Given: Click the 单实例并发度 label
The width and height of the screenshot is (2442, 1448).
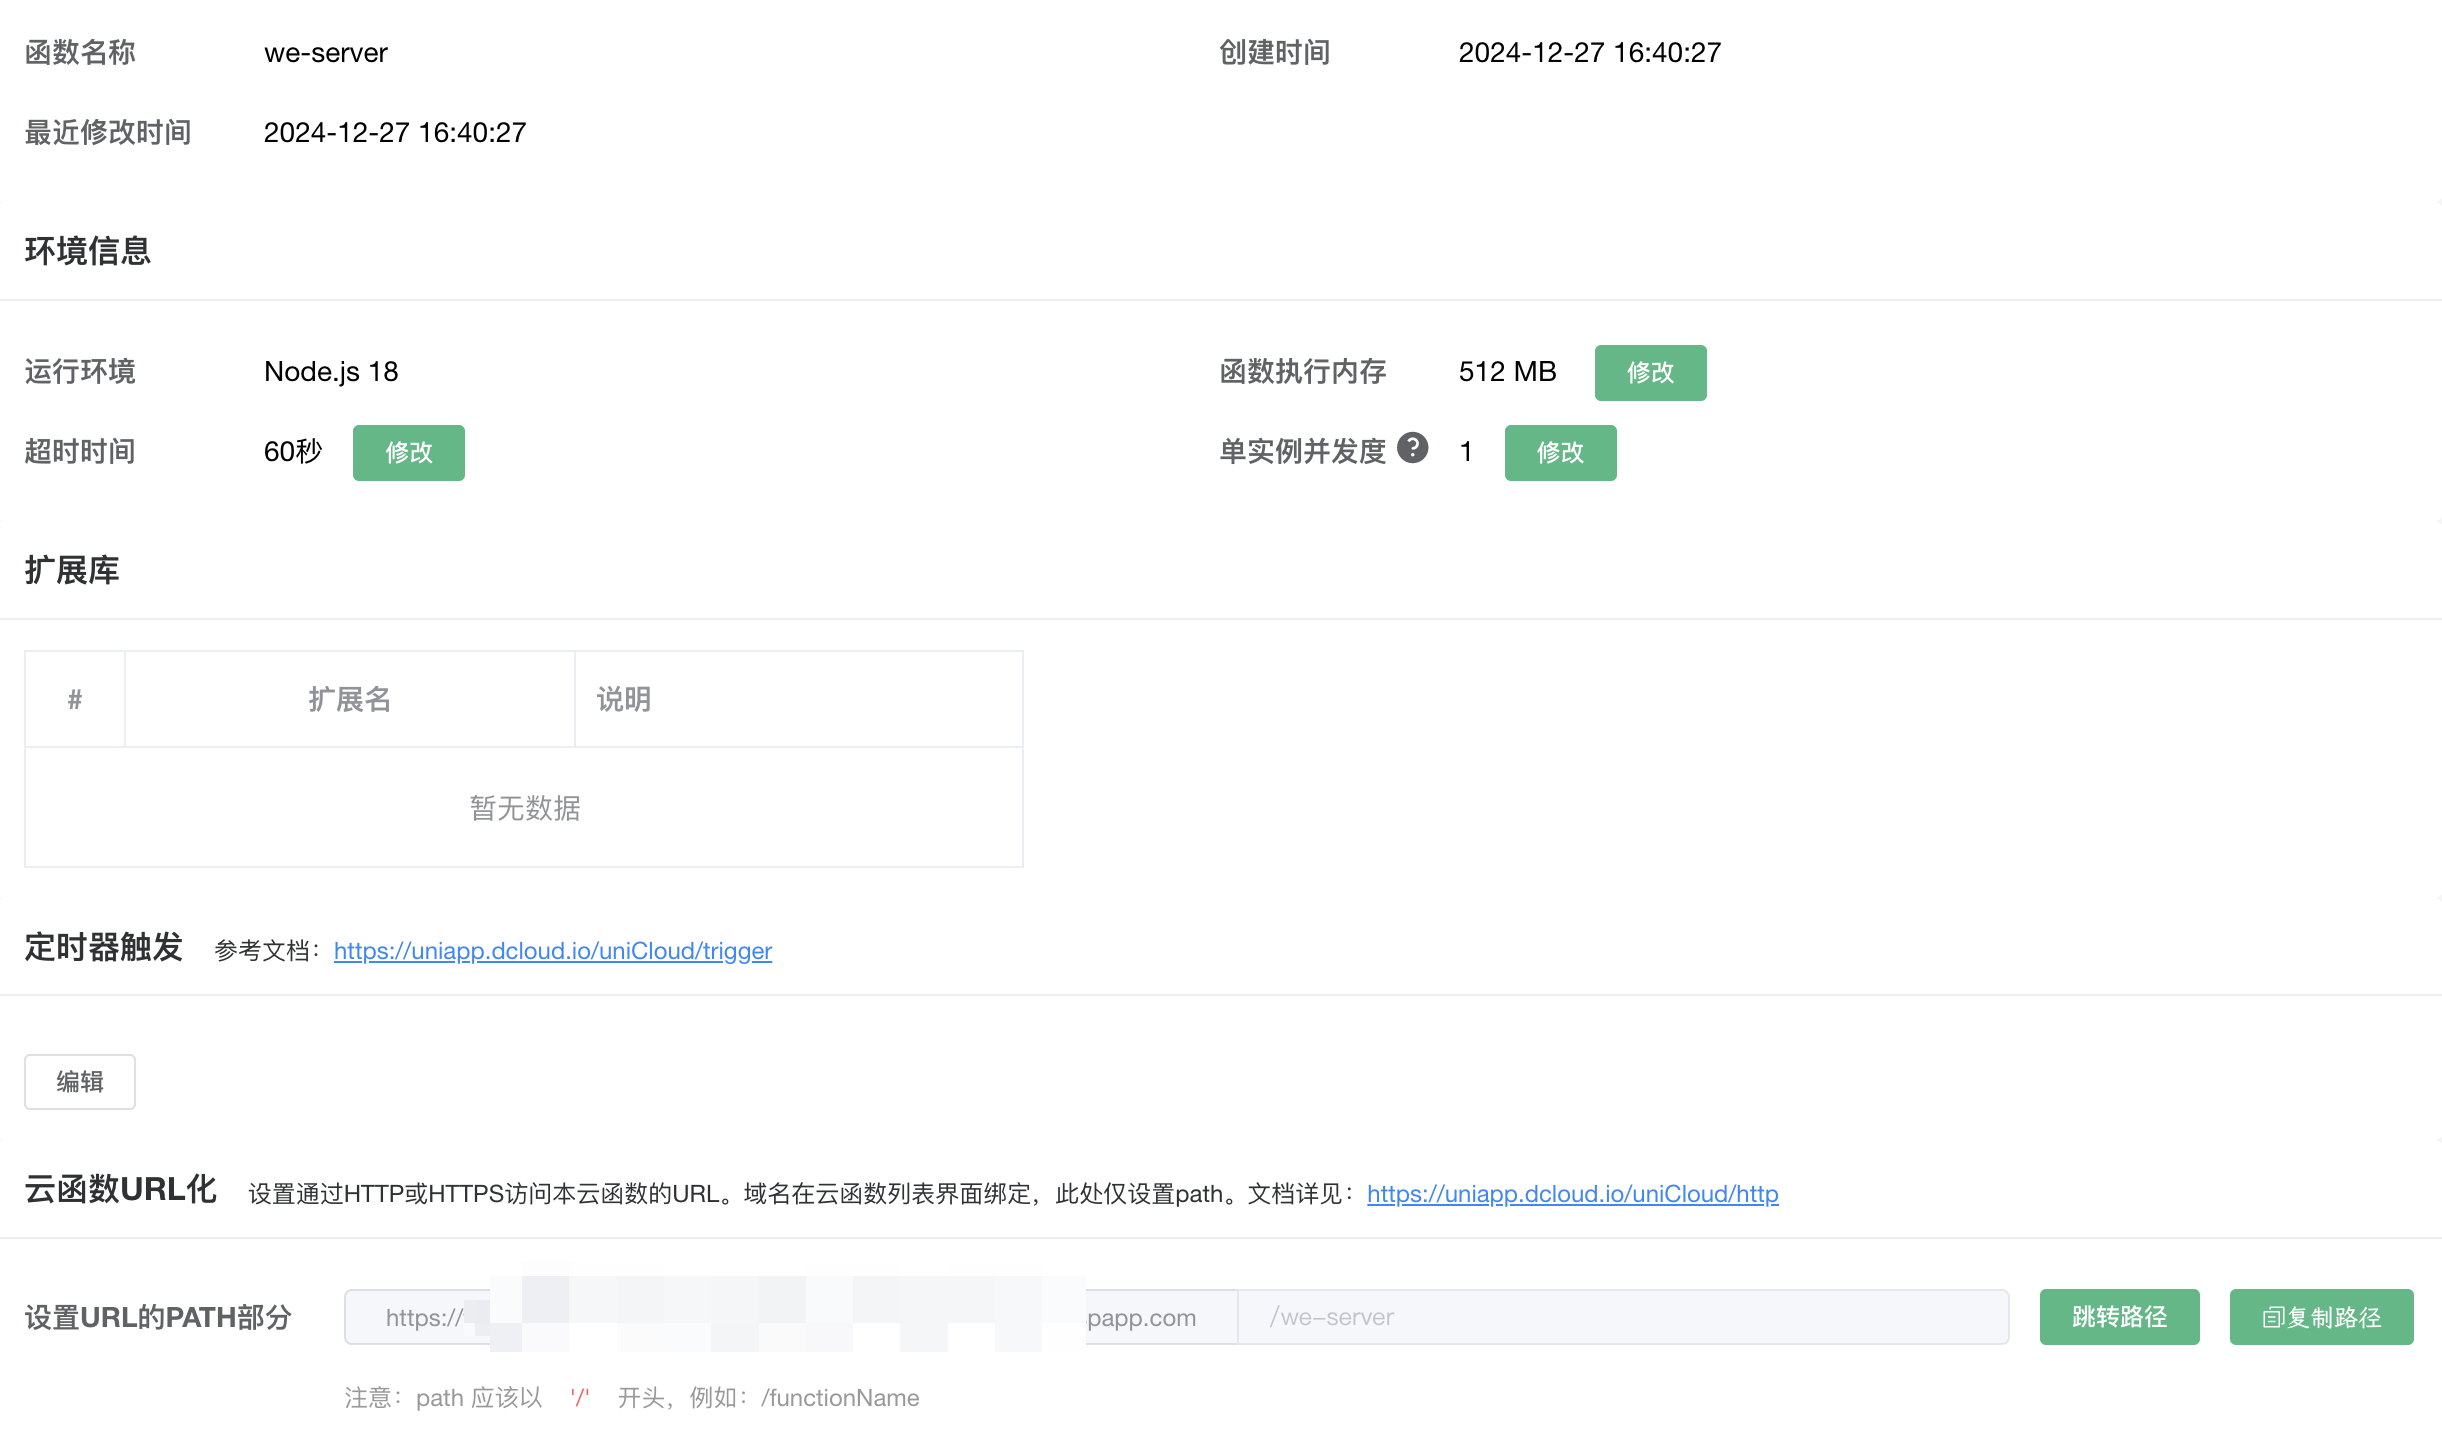Looking at the screenshot, I should 1302,451.
